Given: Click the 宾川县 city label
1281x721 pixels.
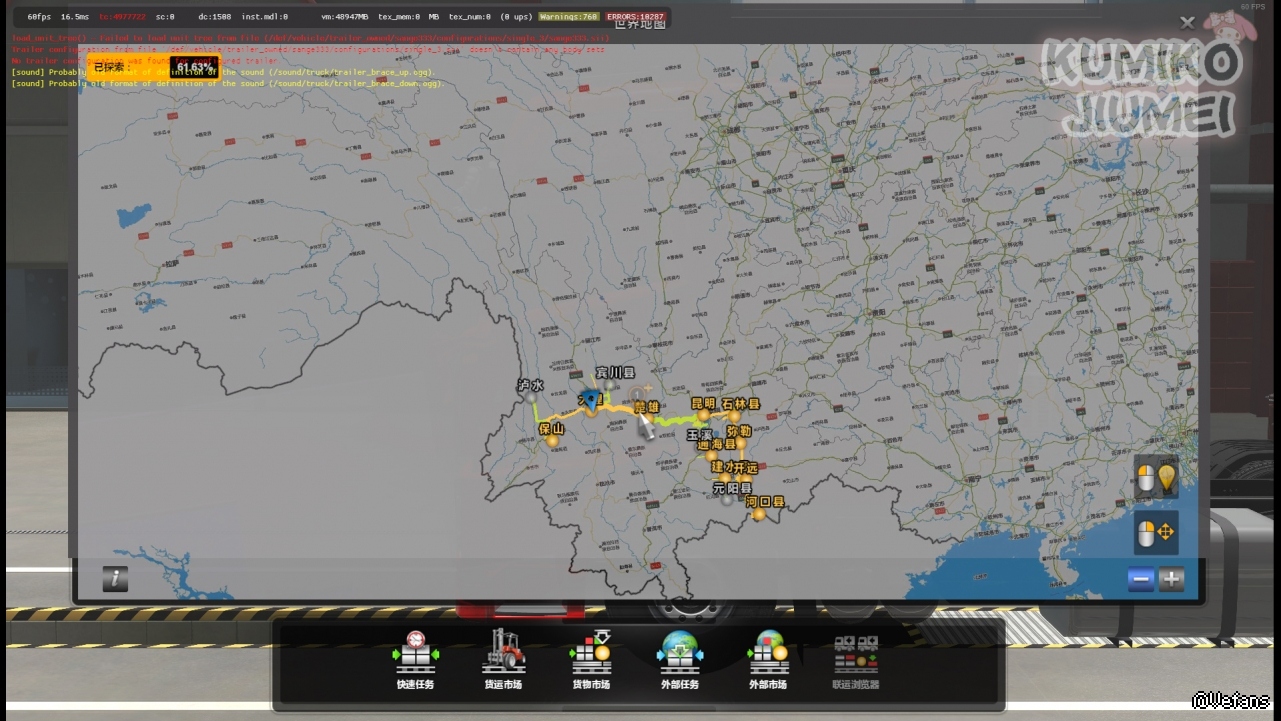Looking at the screenshot, I should point(616,372).
